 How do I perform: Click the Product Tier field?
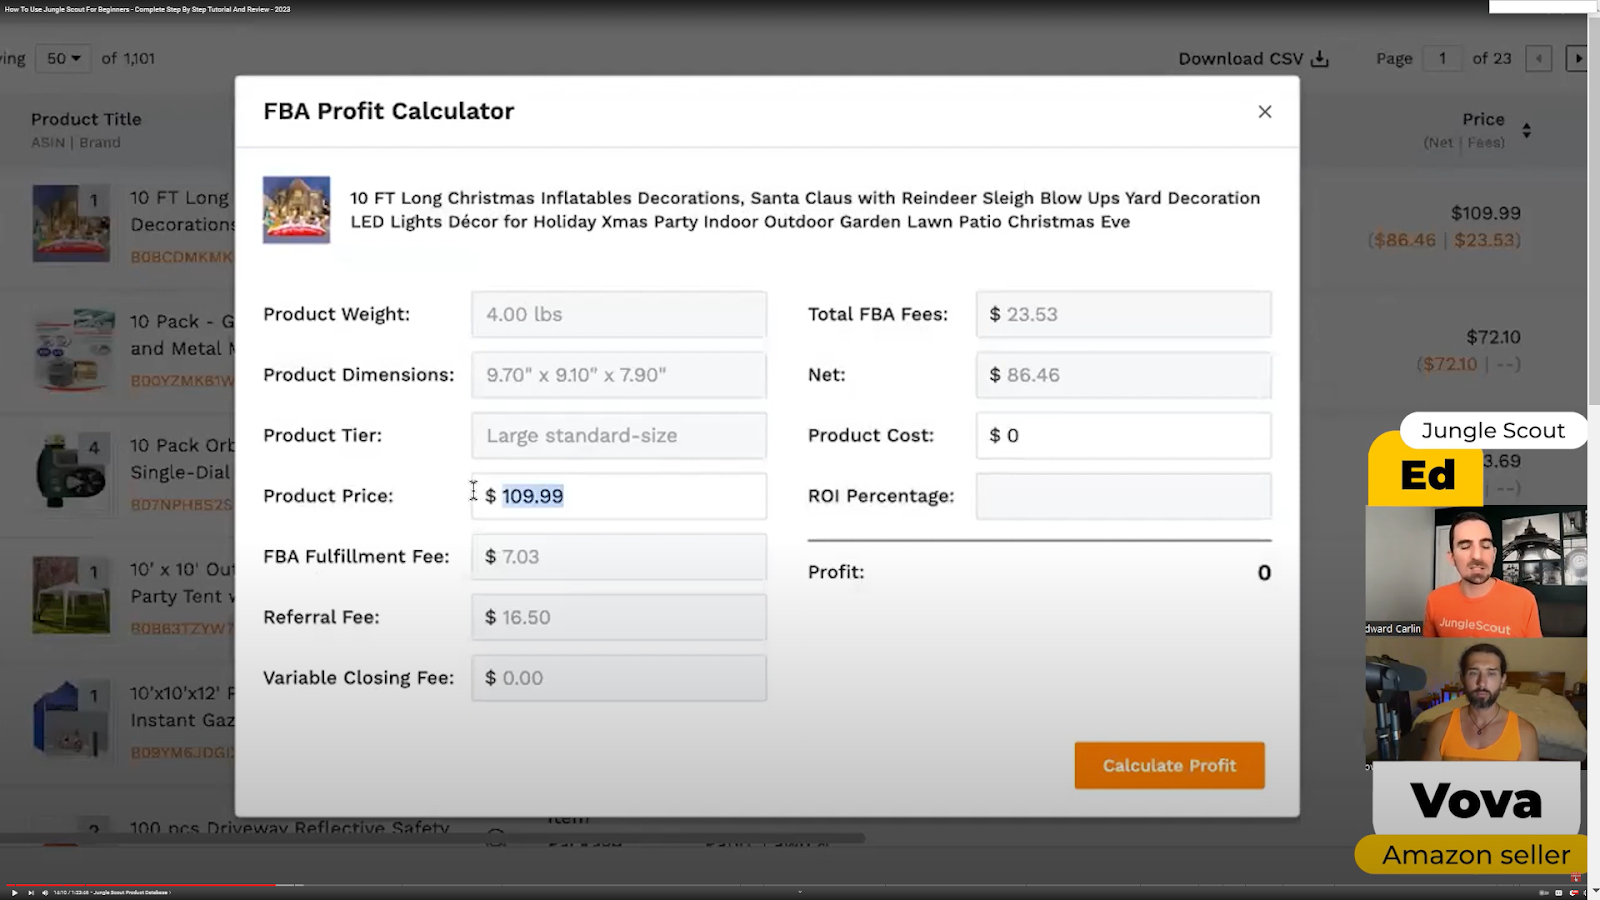619,435
